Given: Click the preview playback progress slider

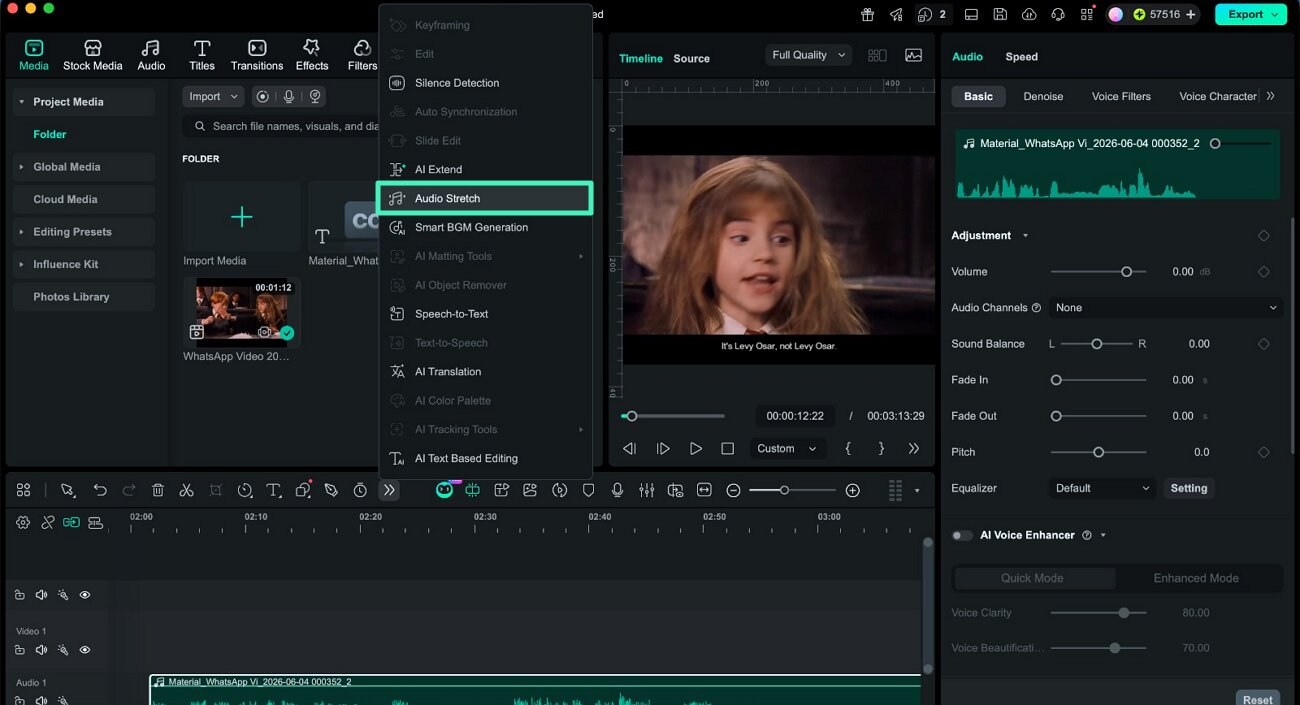Looking at the screenshot, I should (x=673, y=416).
